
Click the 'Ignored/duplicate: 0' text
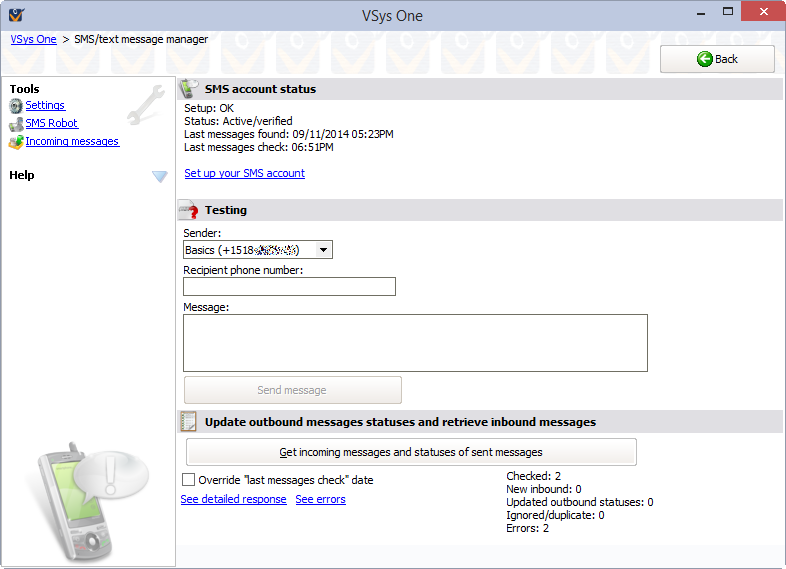(555, 515)
